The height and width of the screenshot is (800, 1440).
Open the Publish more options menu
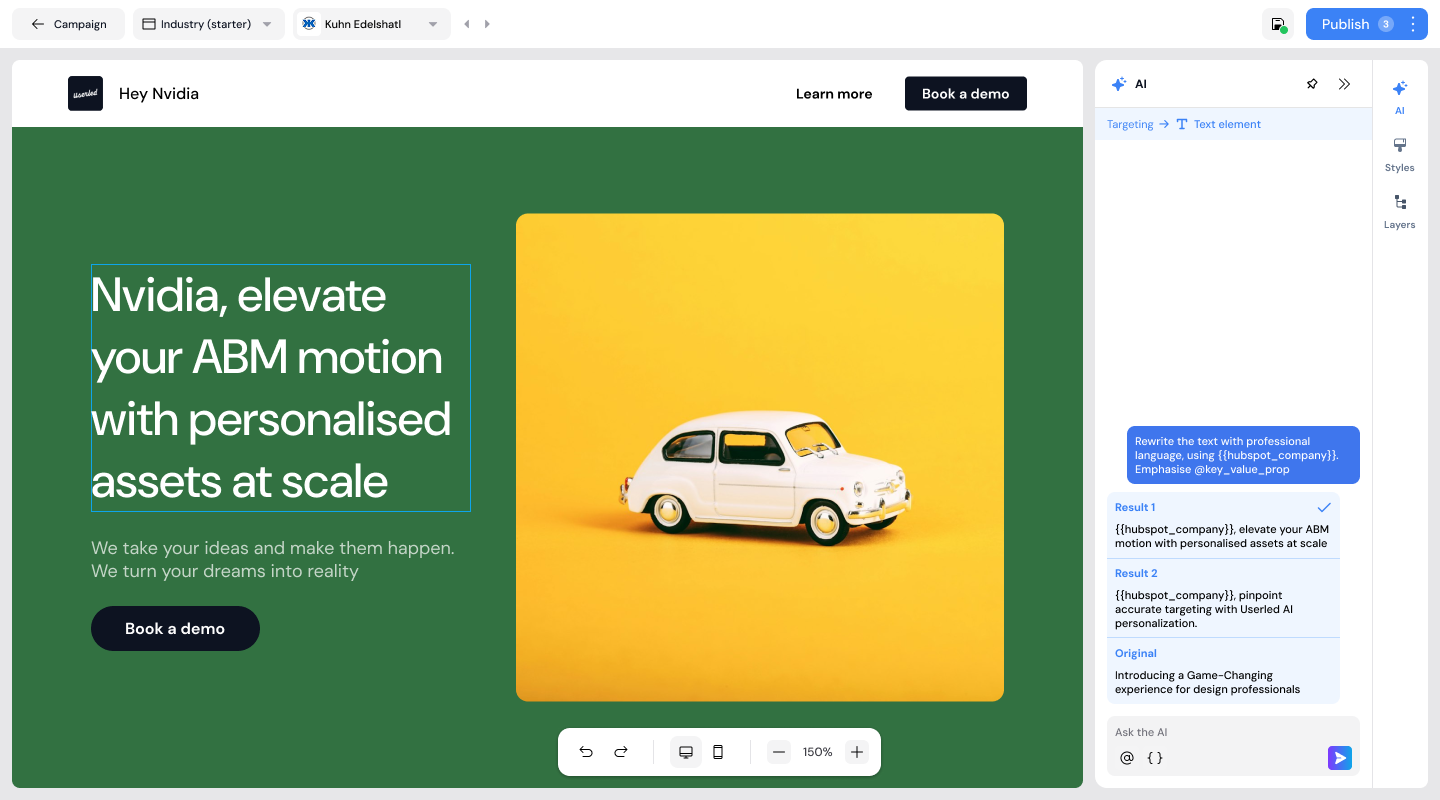[x=1413, y=24]
